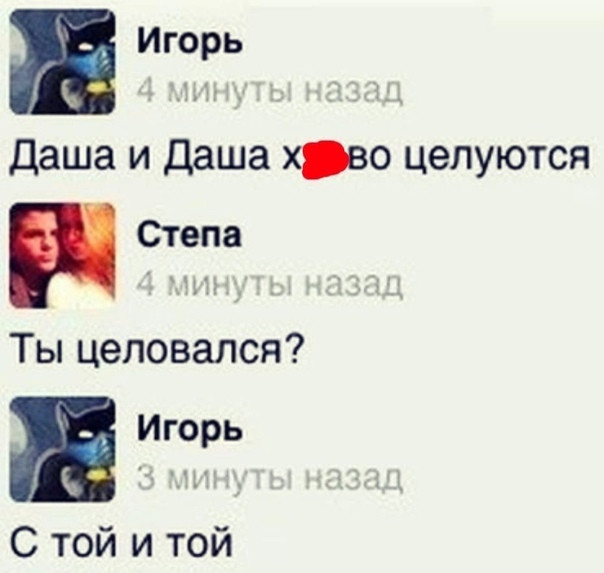Click the word 'целуются' in the first comment
604x573 pixels.
(x=497, y=159)
